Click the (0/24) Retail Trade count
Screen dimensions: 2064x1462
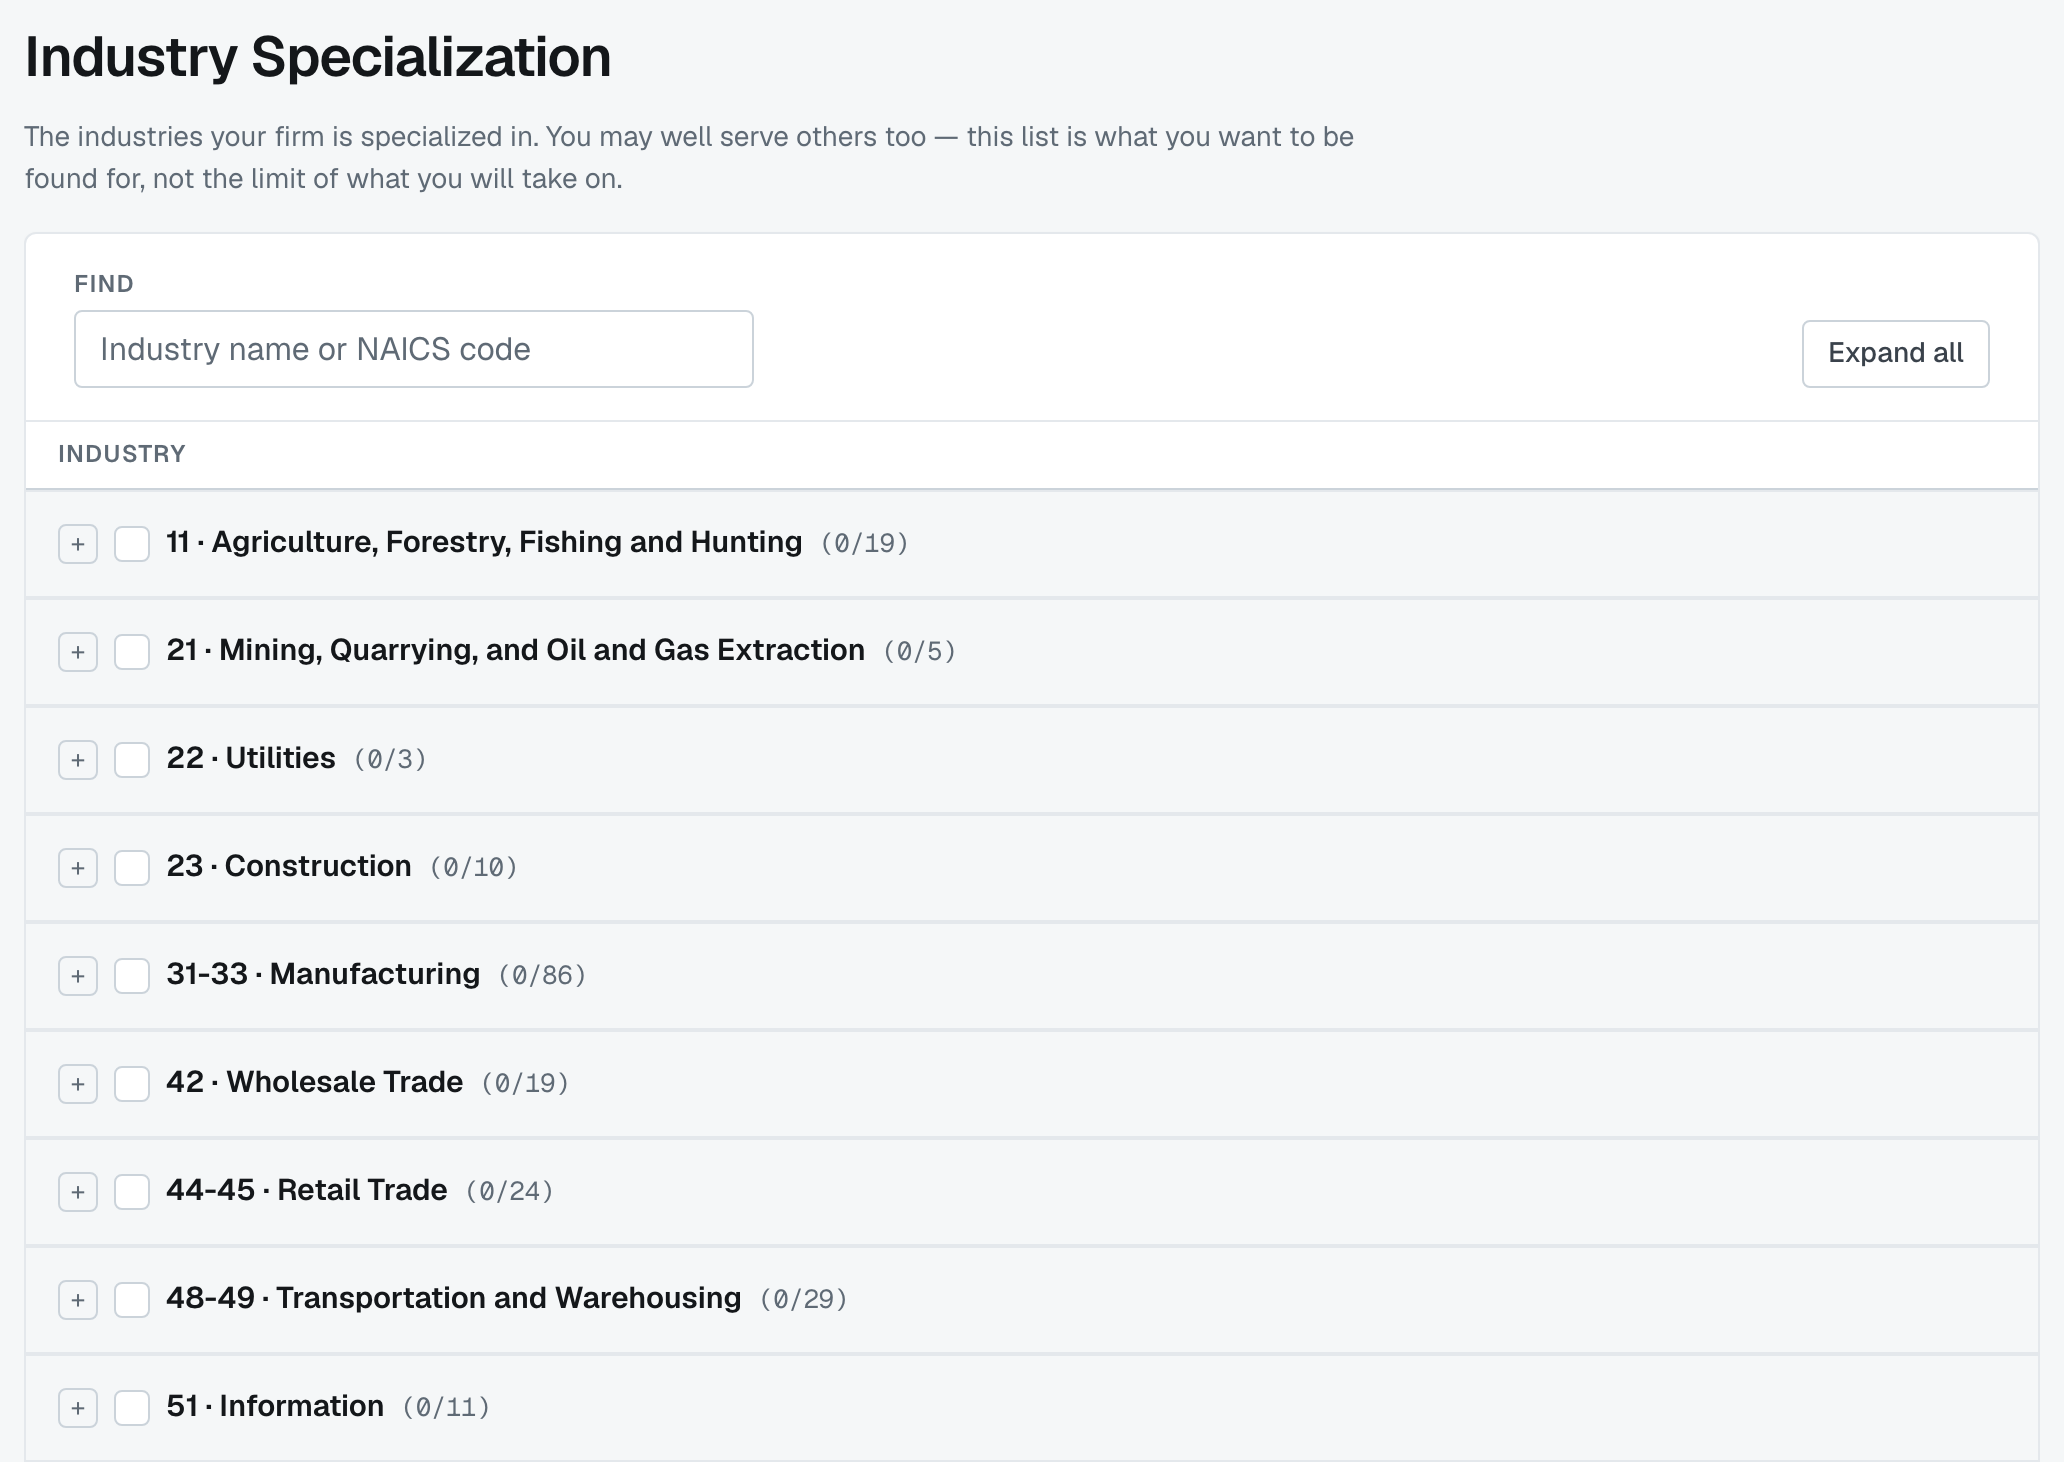[509, 1191]
